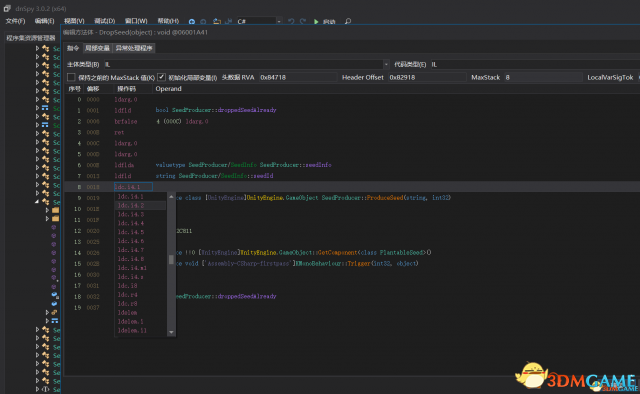Open the 调试(D) menu
The width and height of the screenshot is (640, 394).
[x=104, y=21]
